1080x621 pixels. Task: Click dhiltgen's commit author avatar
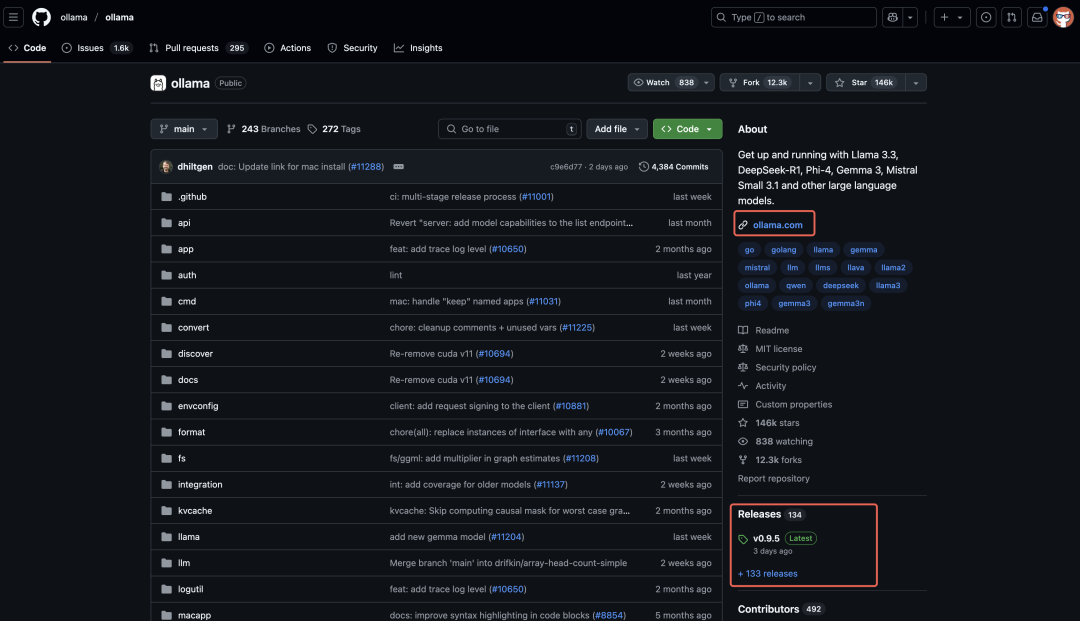pos(165,167)
